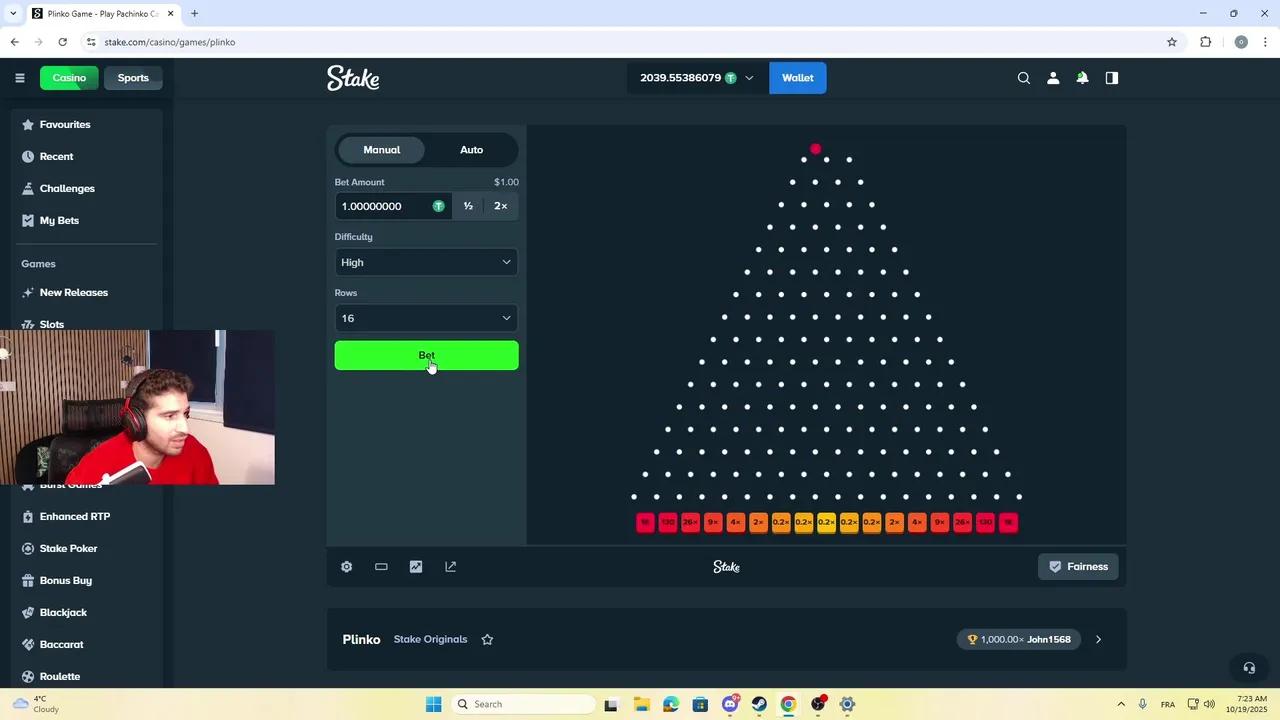Viewport: 1280px width, 720px height.
Task: Open the hamburger sidebar menu
Action: click(x=19, y=78)
